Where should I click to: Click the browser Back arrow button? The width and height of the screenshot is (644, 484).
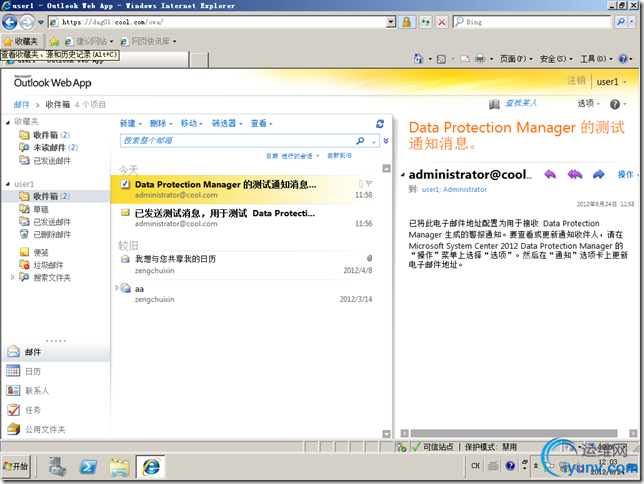click(10, 22)
